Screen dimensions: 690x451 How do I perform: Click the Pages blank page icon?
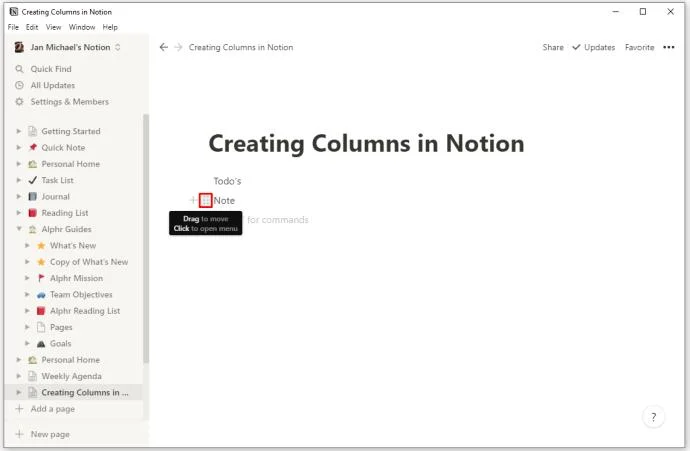coord(41,327)
